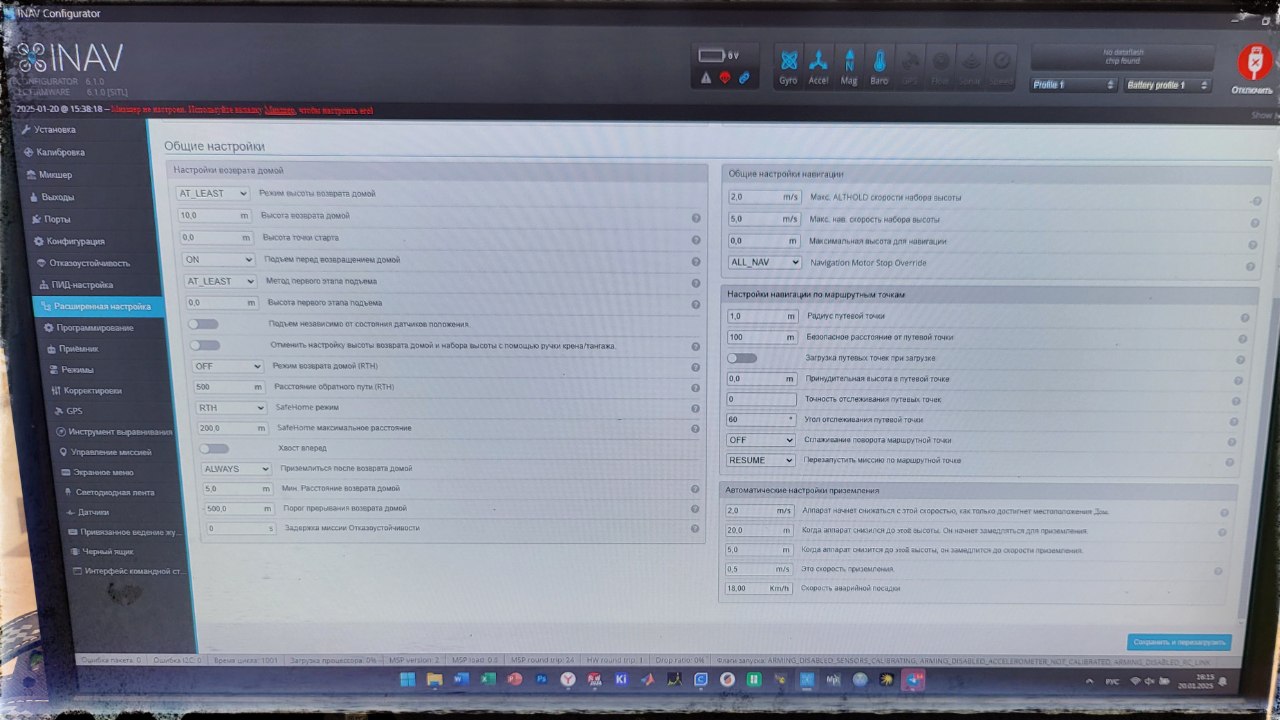
Task: Click help icon beside Высота возврата домой
Action: 696,217
